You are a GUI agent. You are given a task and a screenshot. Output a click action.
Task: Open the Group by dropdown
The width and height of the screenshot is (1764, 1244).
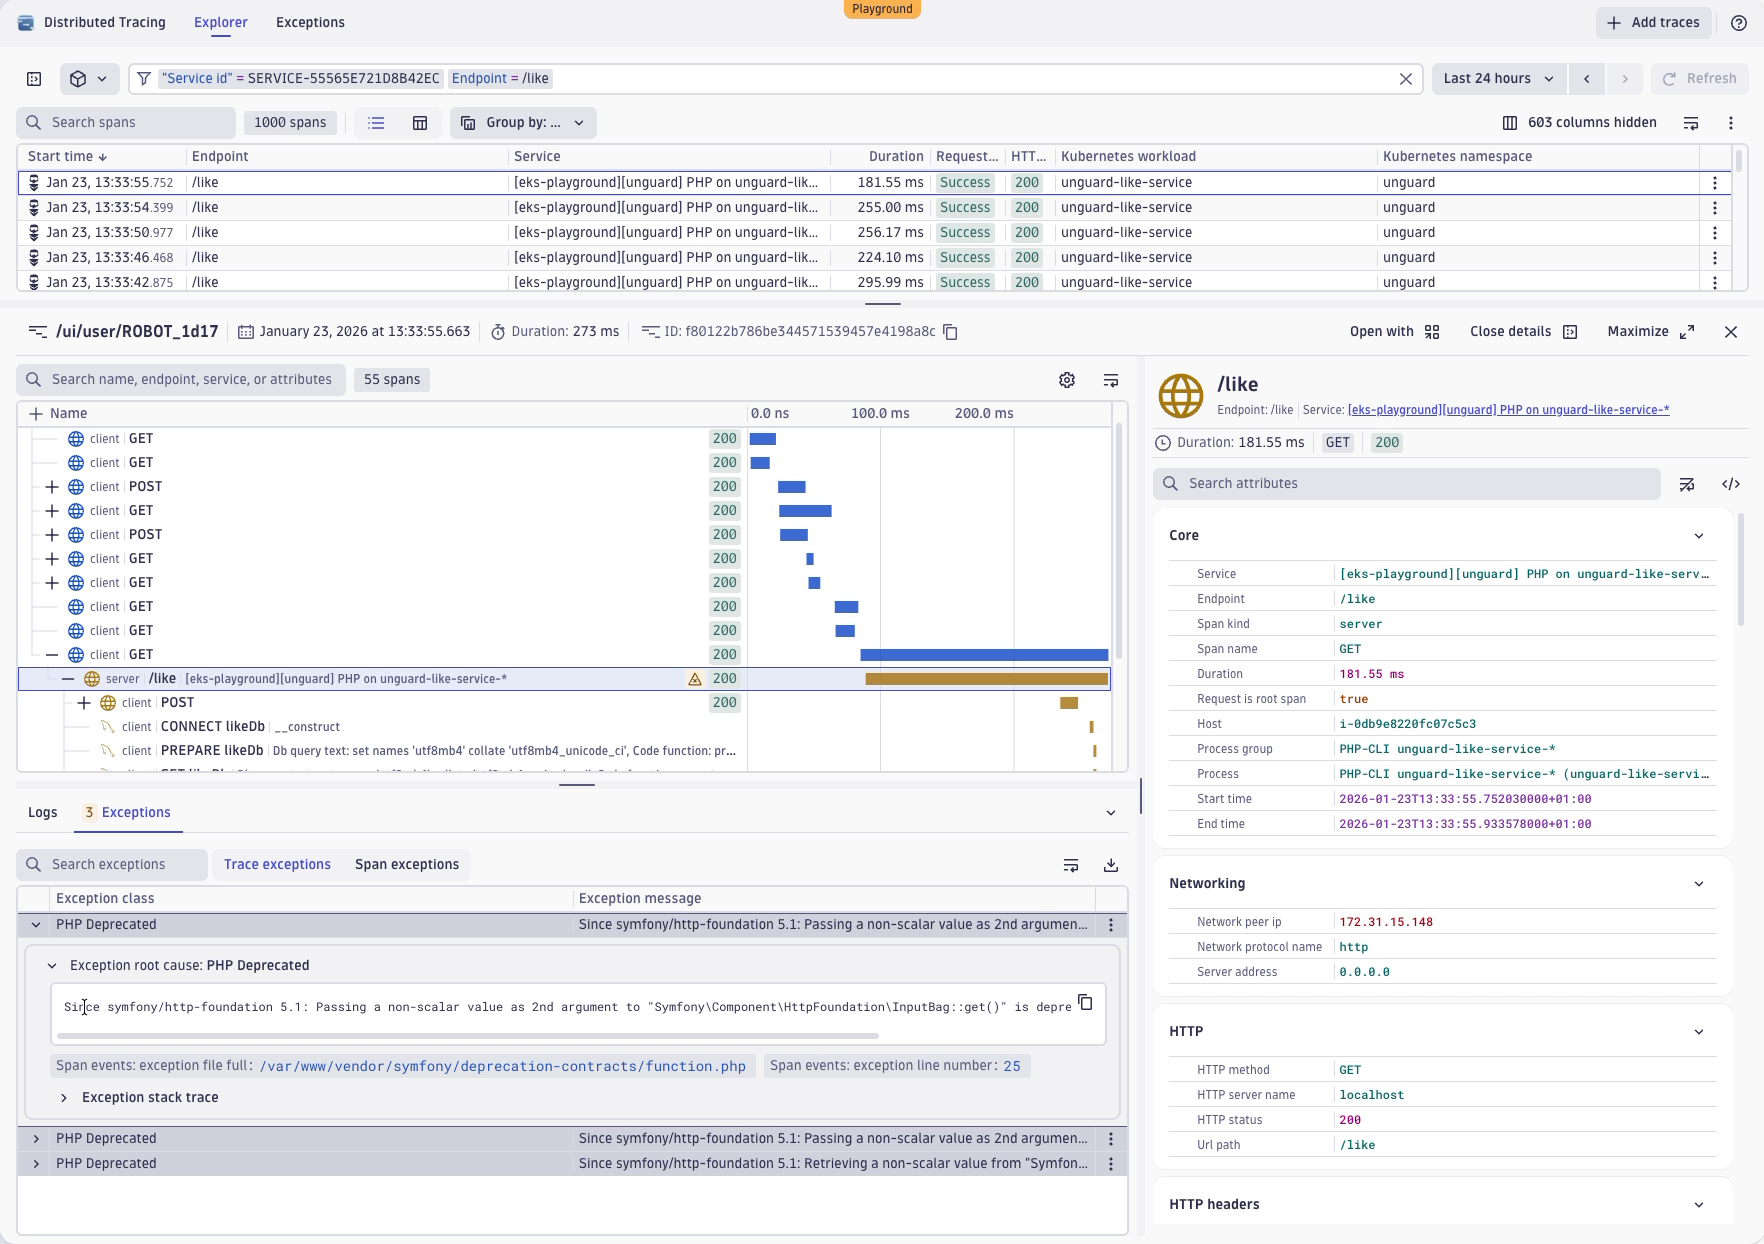pos(523,123)
